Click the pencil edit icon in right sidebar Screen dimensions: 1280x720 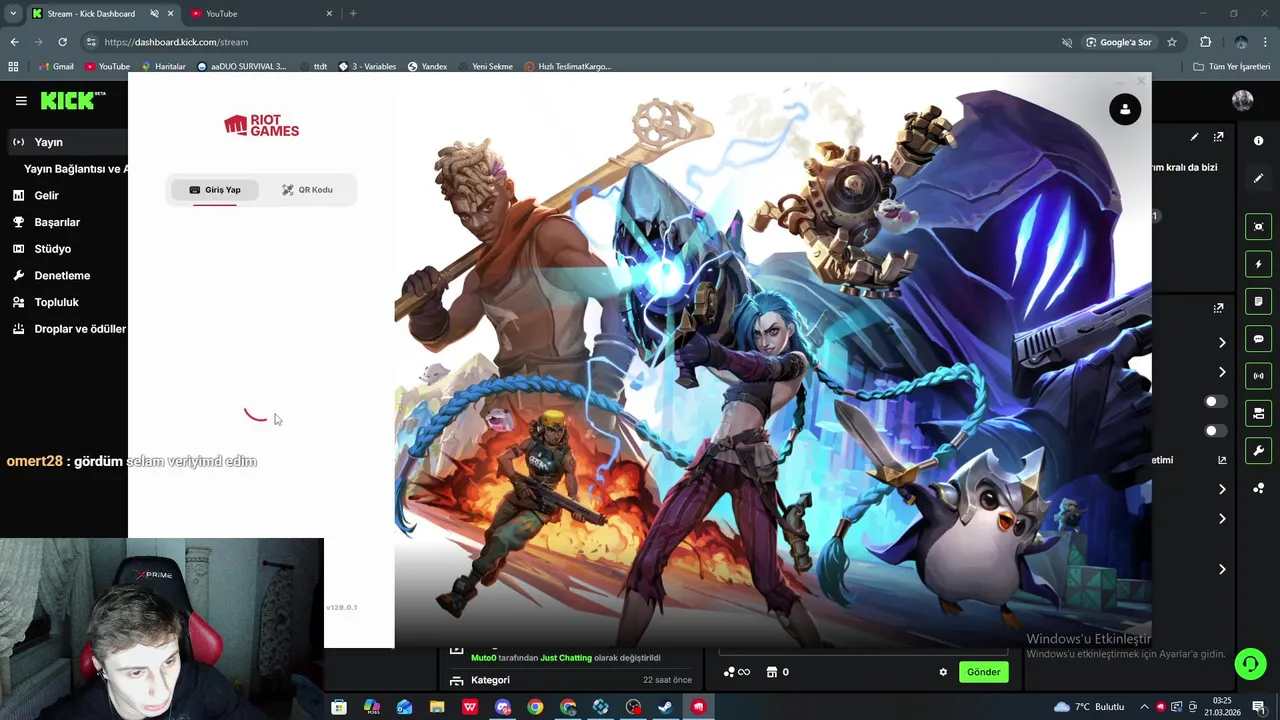(1259, 178)
